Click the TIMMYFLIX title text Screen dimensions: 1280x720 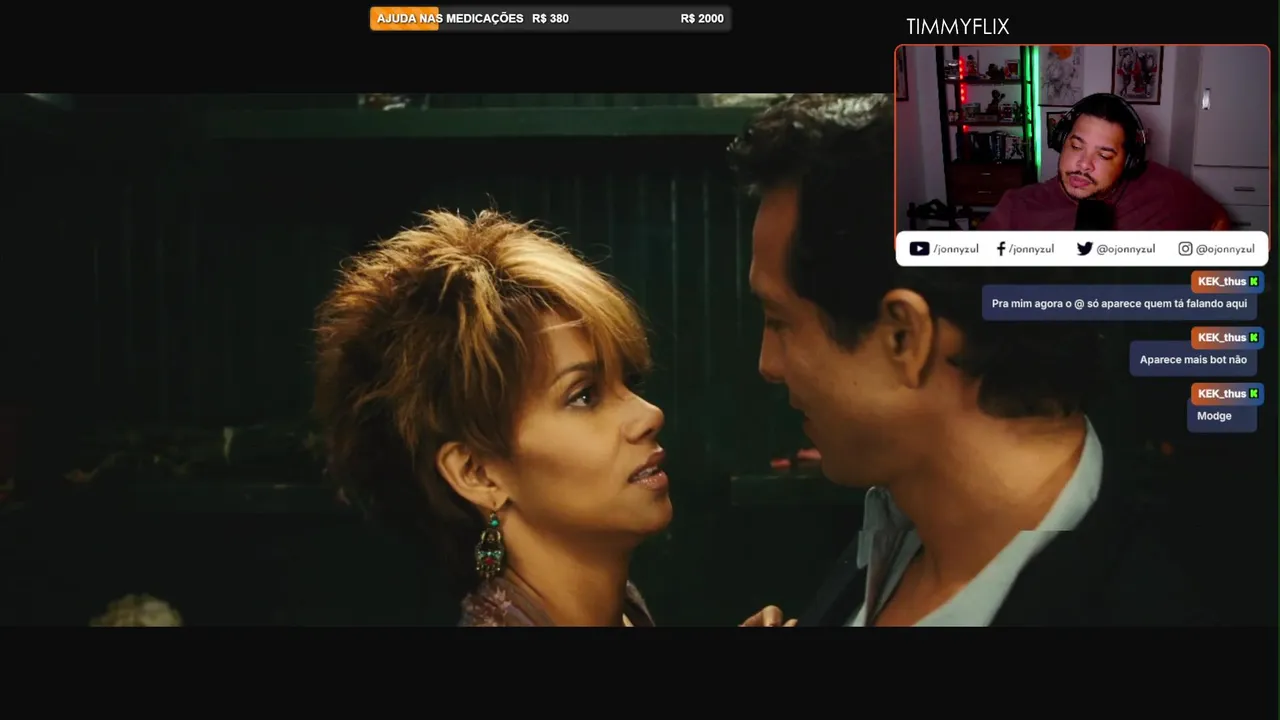957,27
